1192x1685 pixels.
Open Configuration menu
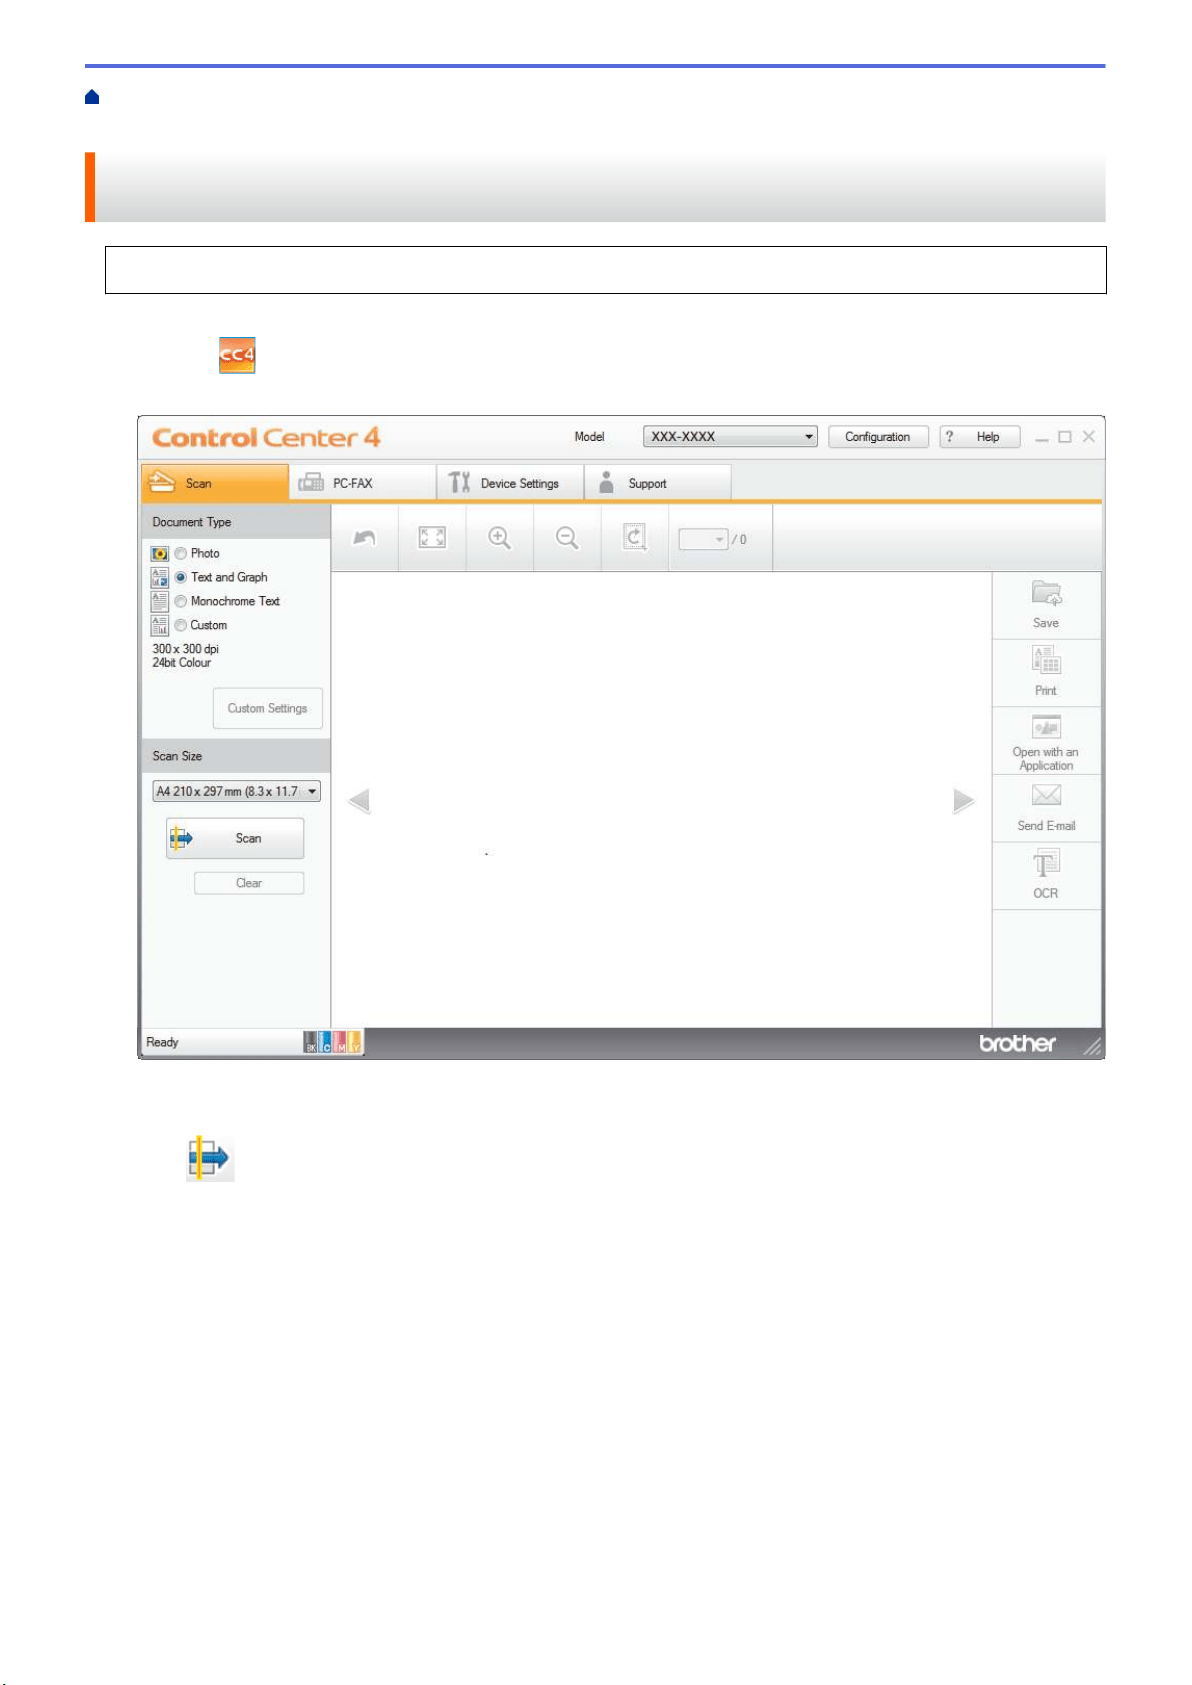tap(878, 437)
